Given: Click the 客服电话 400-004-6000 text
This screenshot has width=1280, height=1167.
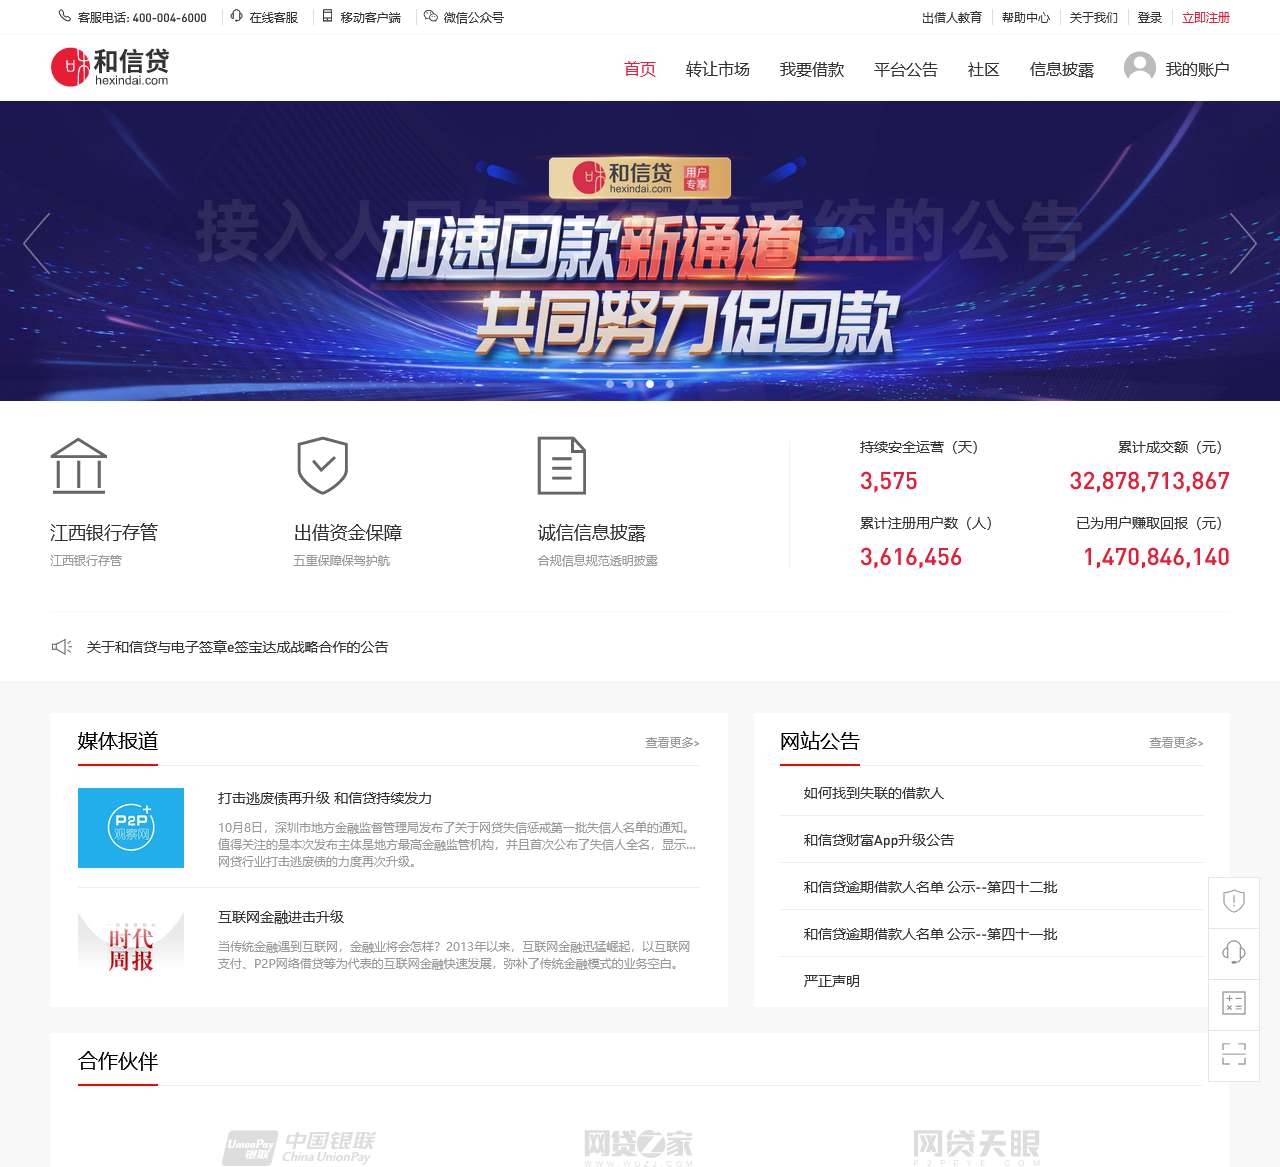Looking at the screenshot, I should (142, 17).
